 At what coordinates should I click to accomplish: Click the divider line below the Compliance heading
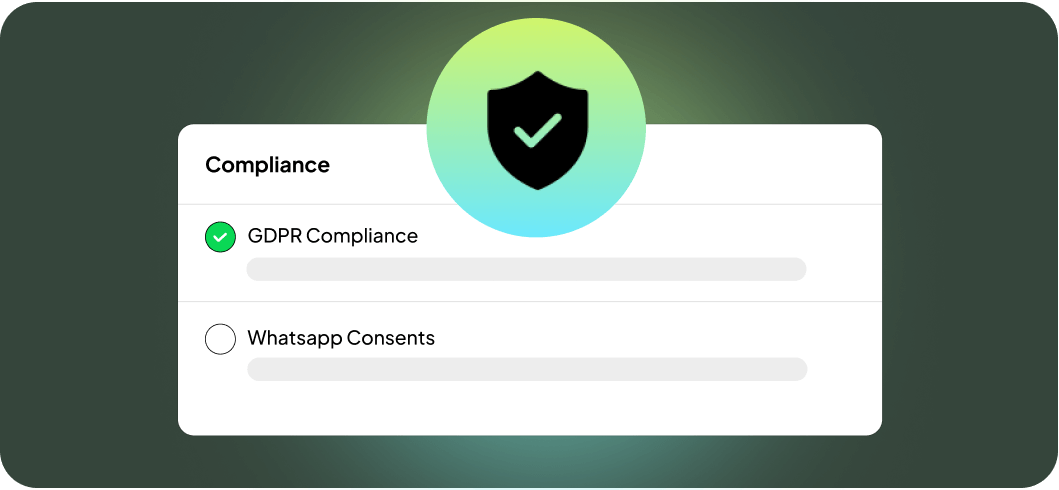click(x=300, y=204)
